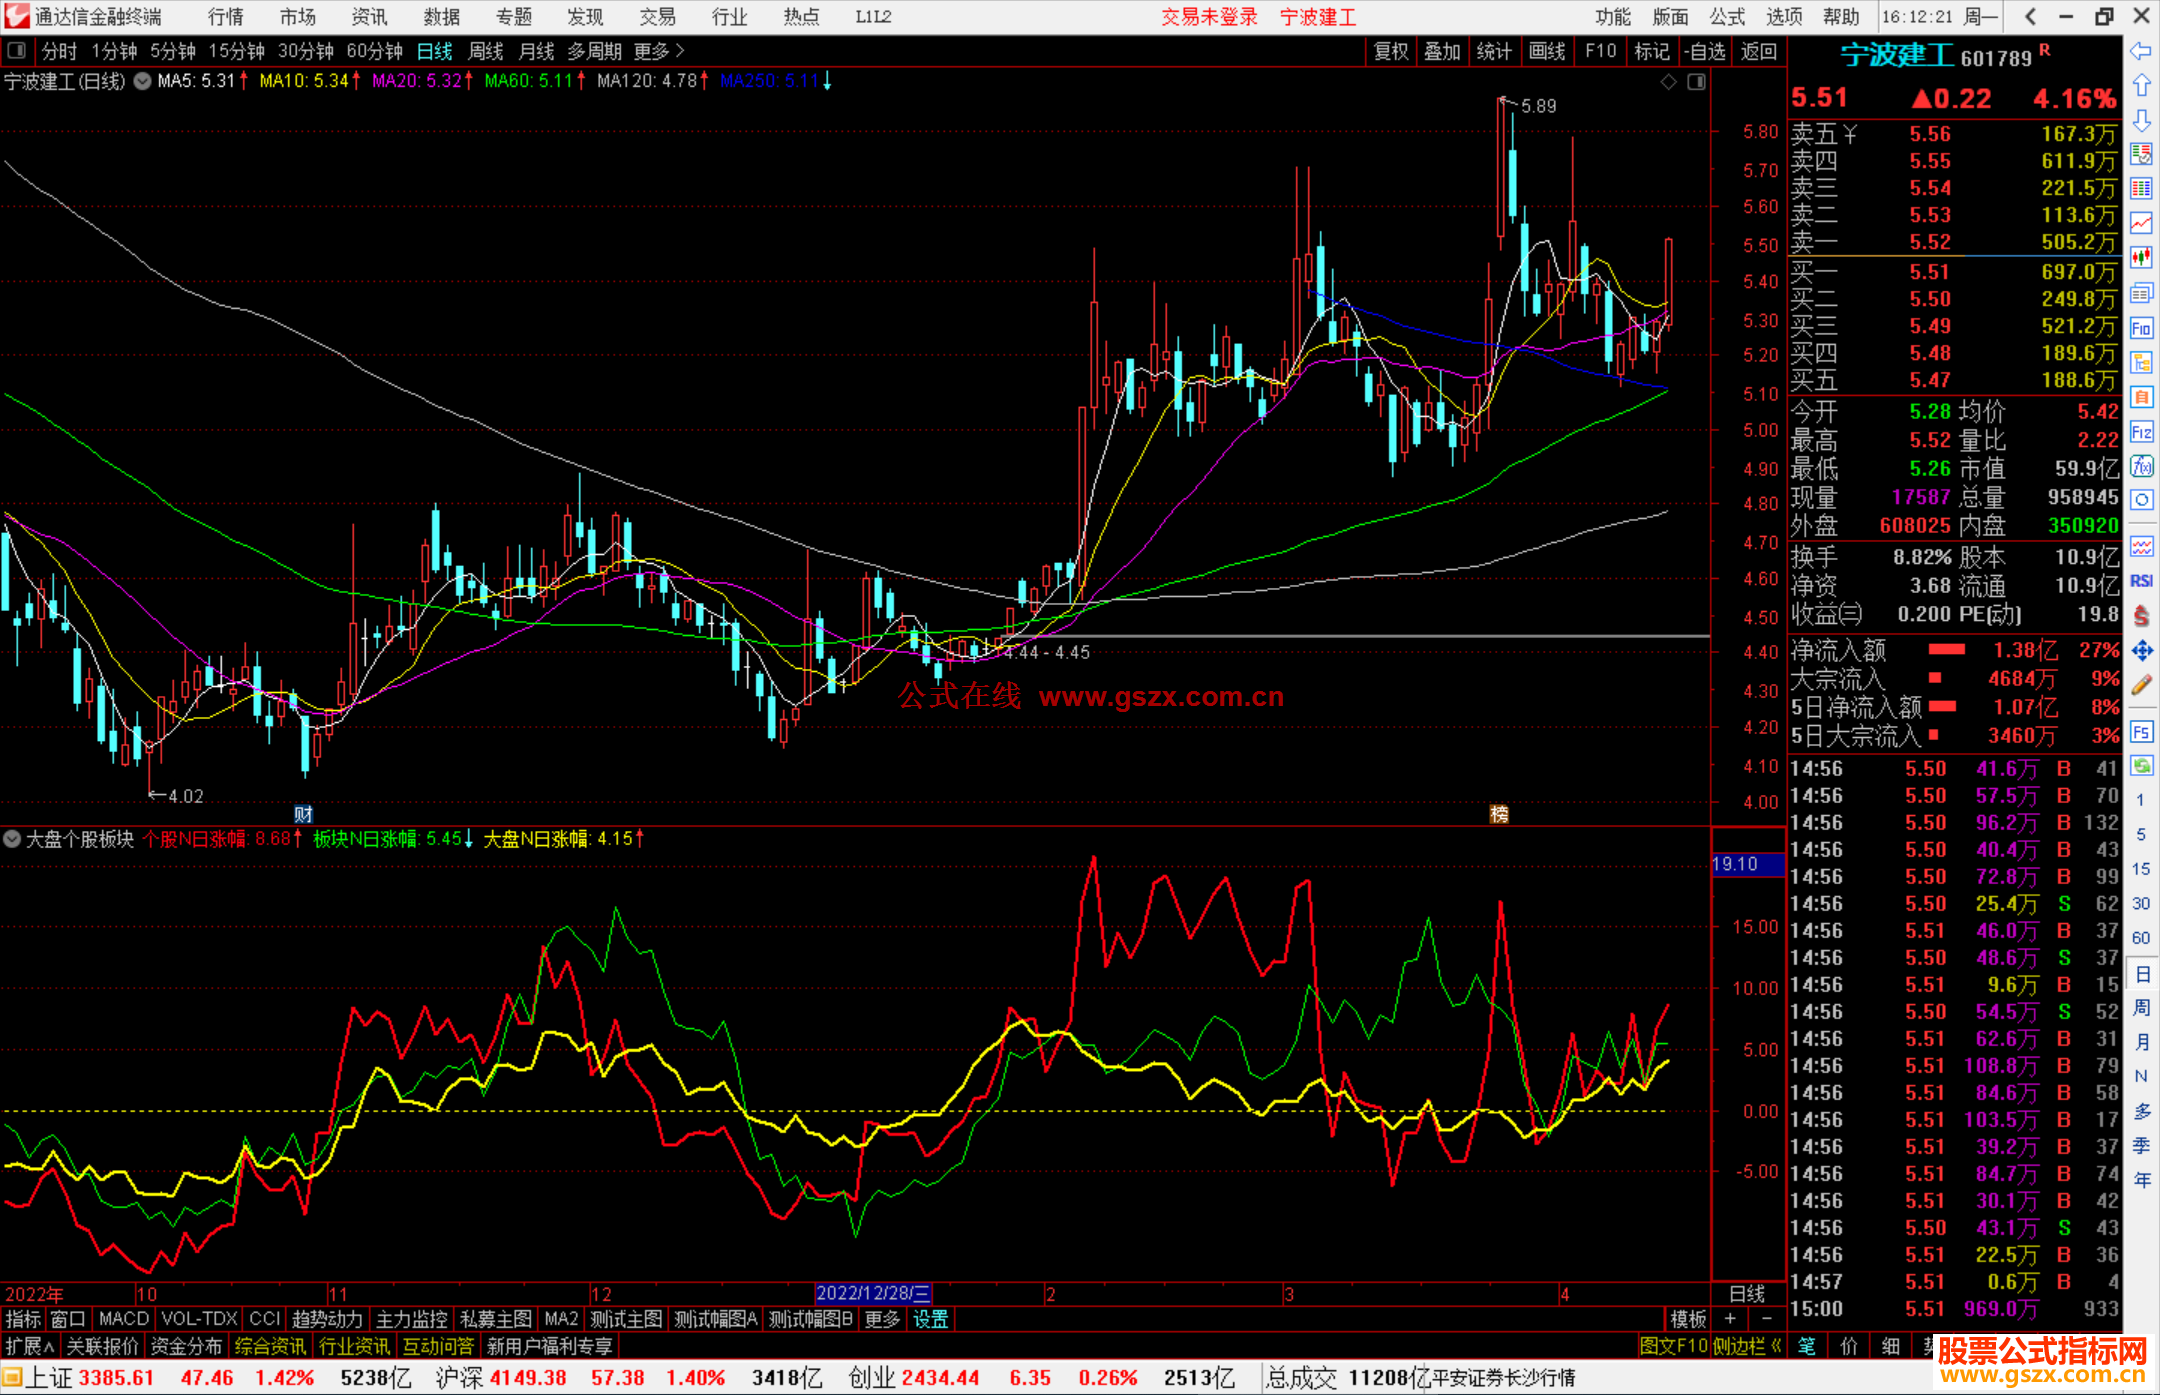Toggle the chart panel icon left of 分时
The height and width of the screenshot is (1395, 2160).
click(x=17, y=51)
